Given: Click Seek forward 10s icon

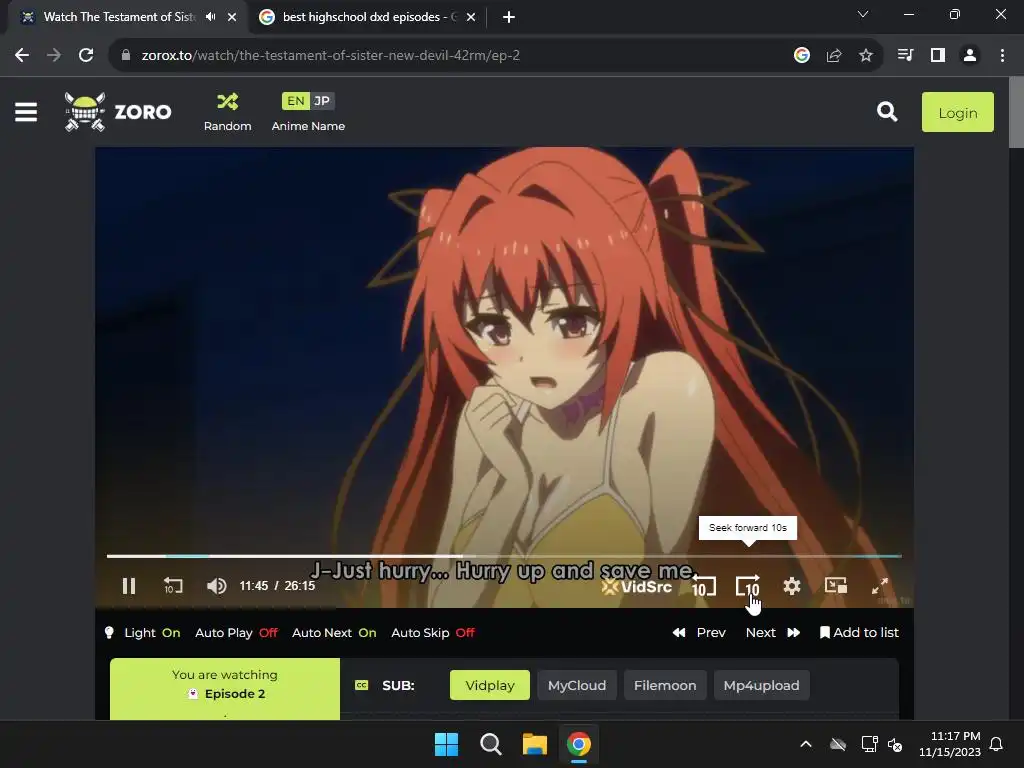Looking at the screenshot, I should click(748, 586).
